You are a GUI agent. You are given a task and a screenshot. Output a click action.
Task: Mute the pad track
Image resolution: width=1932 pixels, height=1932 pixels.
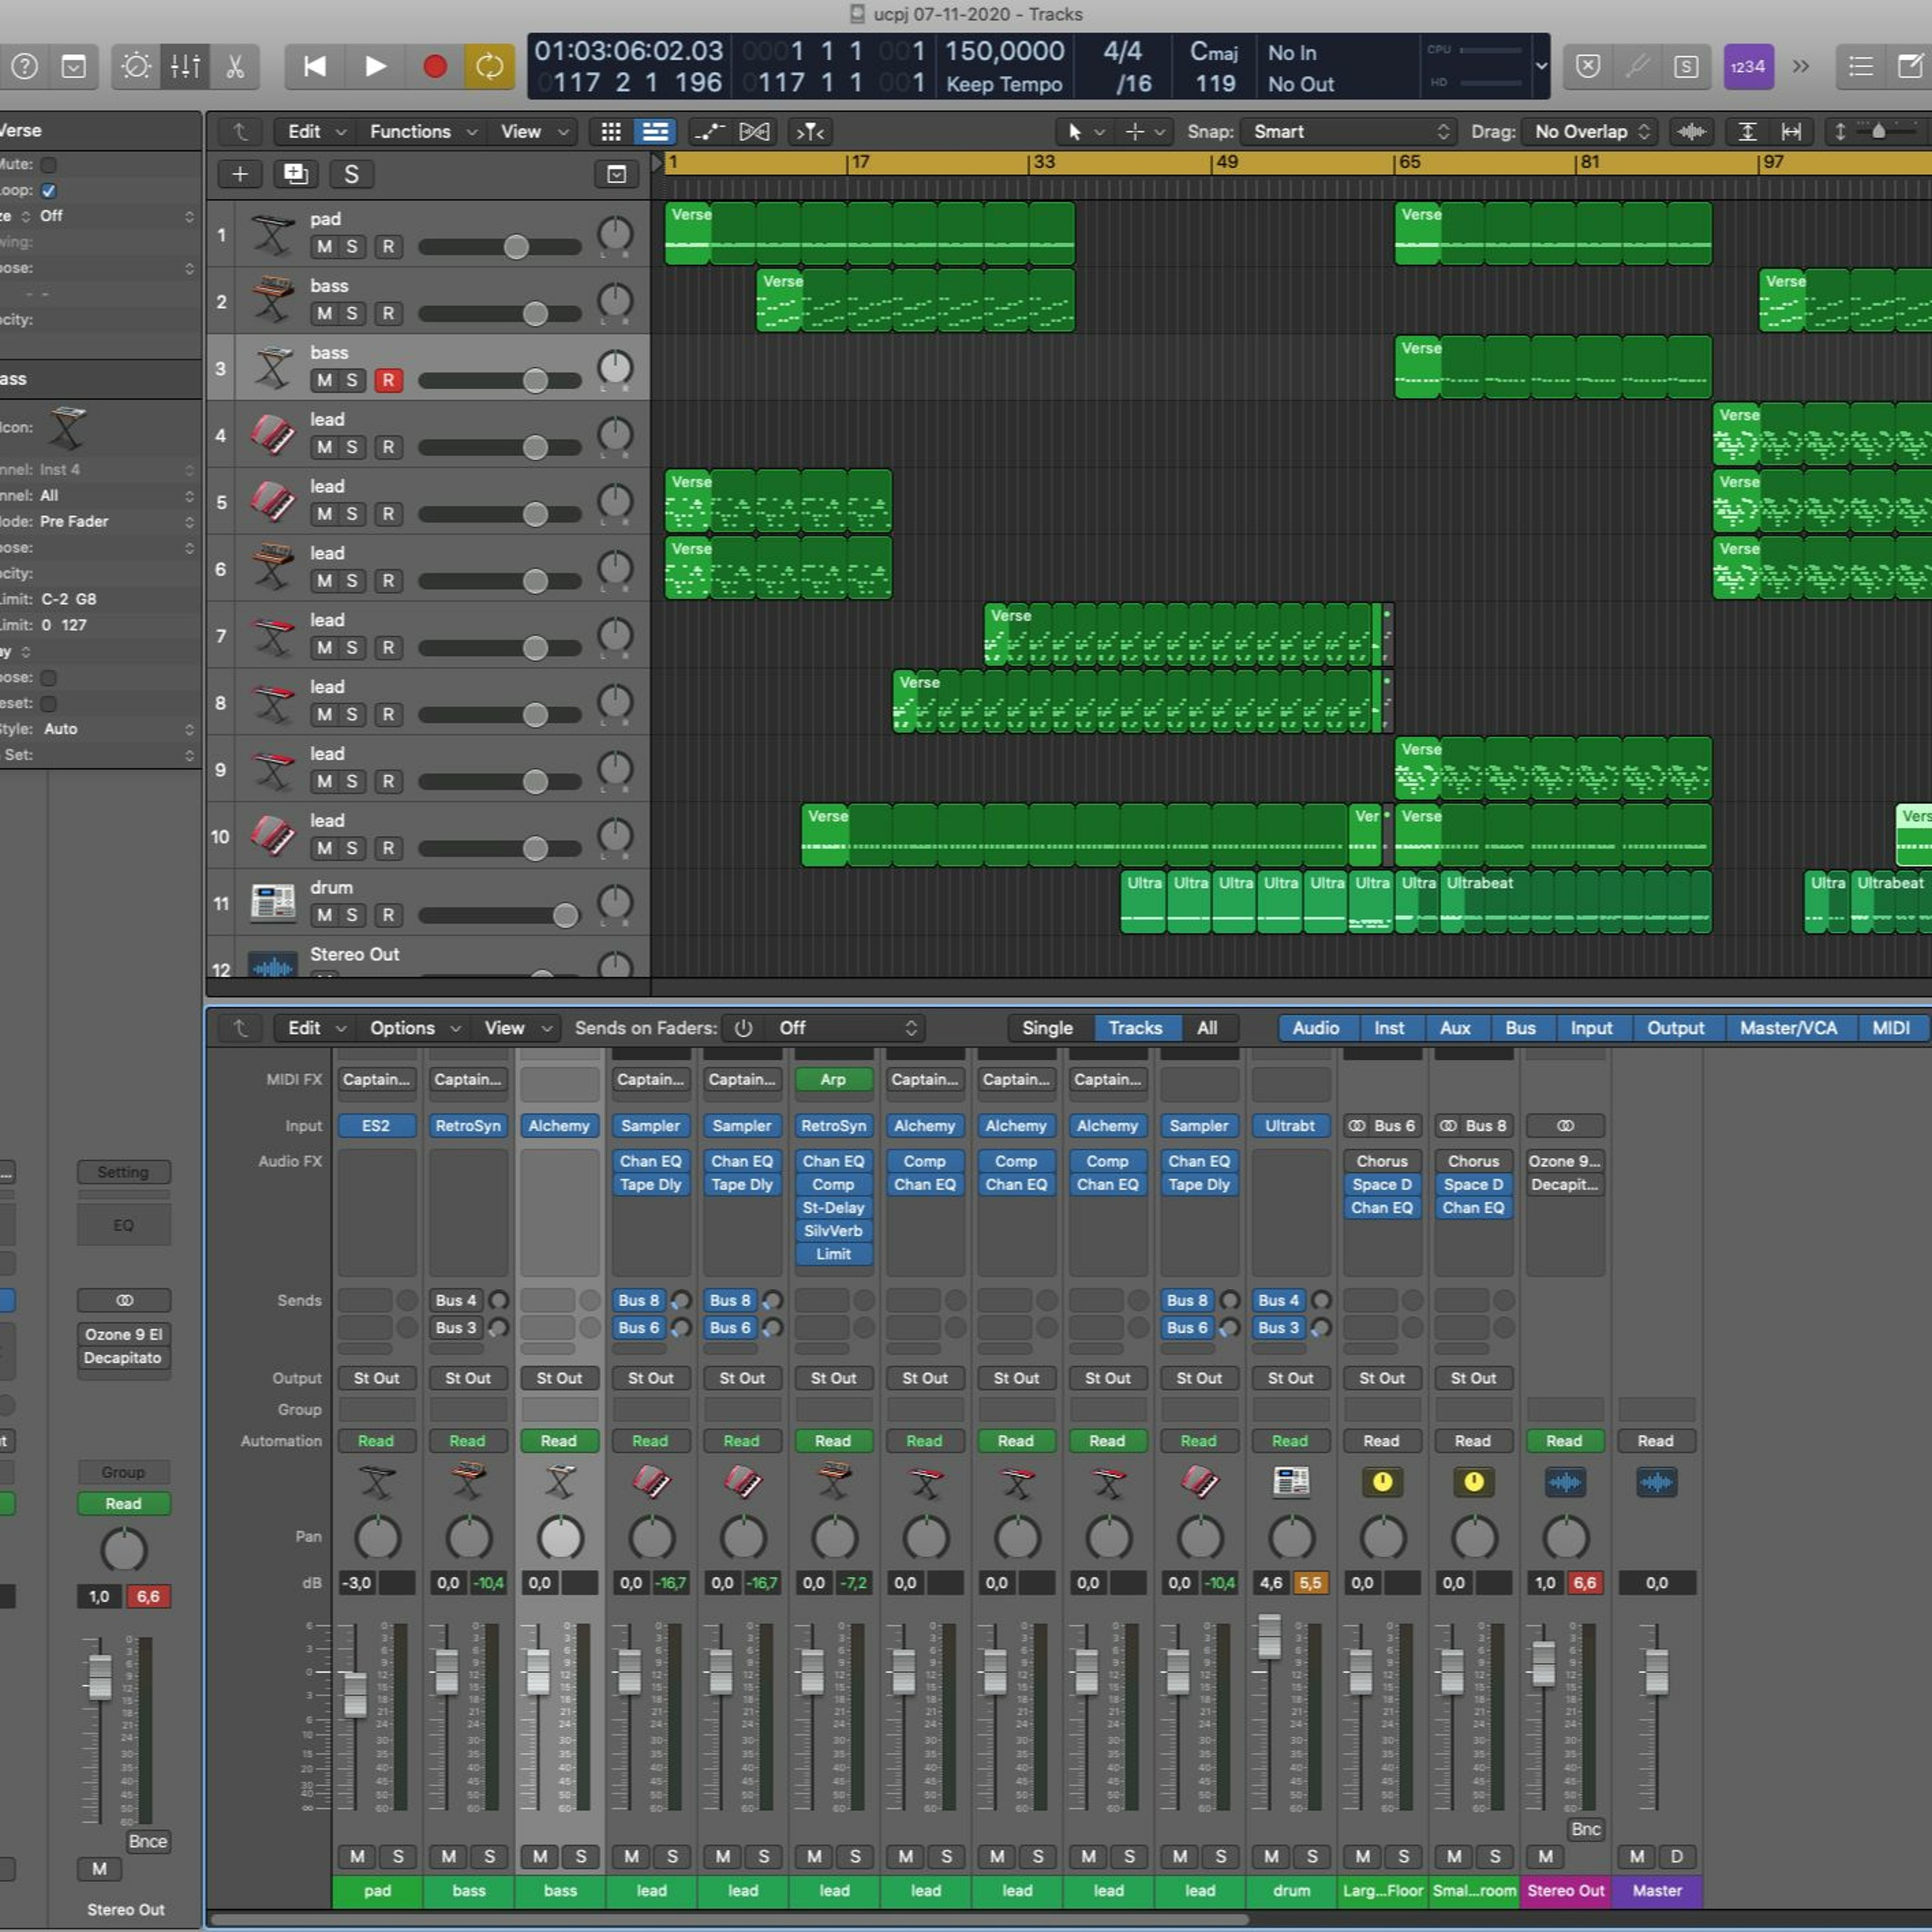pyautogui.click(x=324, y=247)
